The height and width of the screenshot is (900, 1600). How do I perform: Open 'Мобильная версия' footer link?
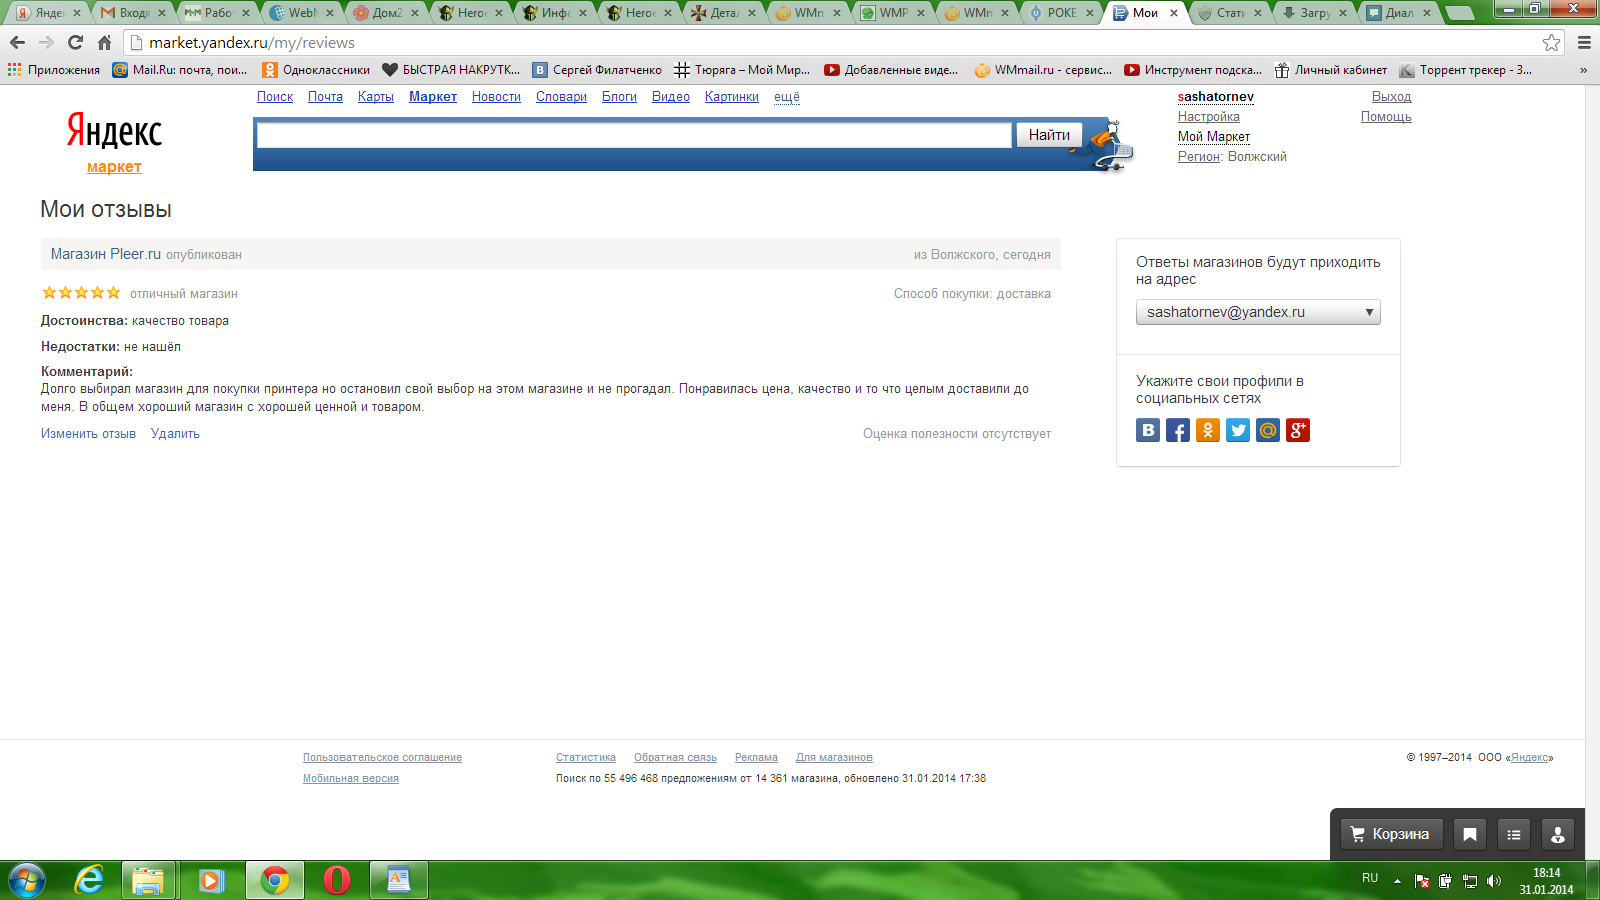point(351,779)
